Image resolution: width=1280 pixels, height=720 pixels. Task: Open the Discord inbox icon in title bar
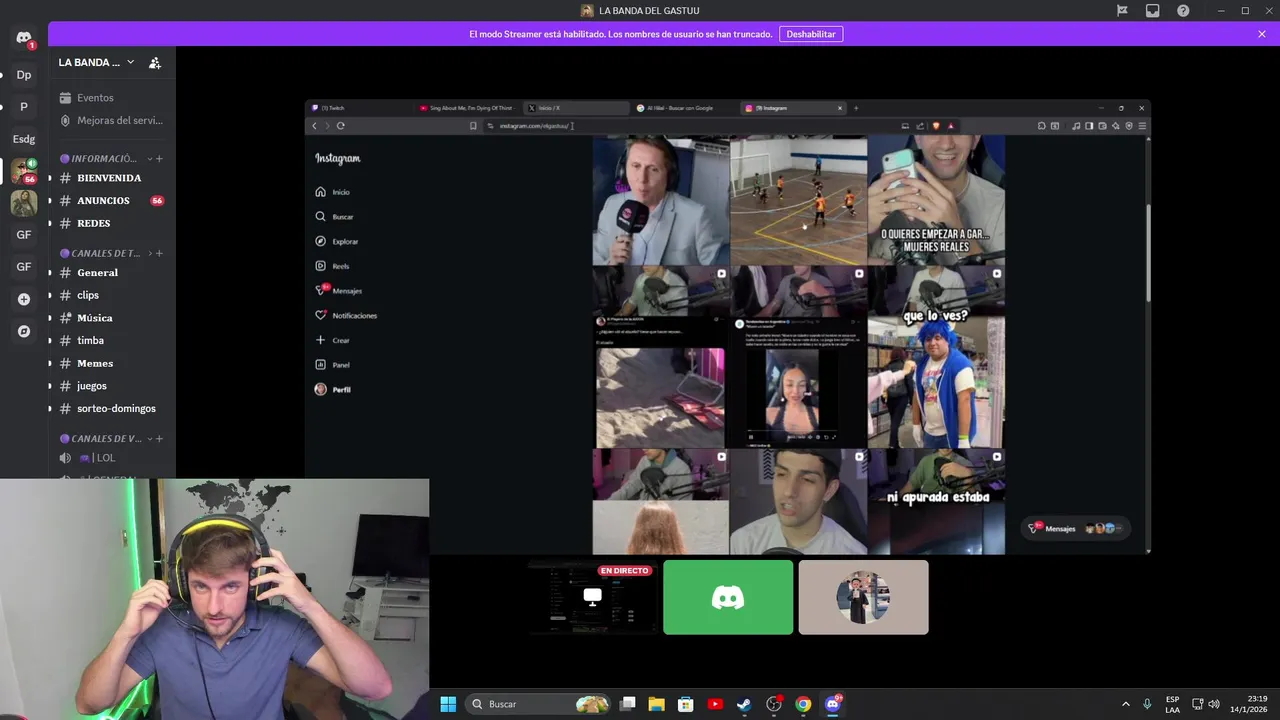pyautogui.click(x=1153, y=11)
